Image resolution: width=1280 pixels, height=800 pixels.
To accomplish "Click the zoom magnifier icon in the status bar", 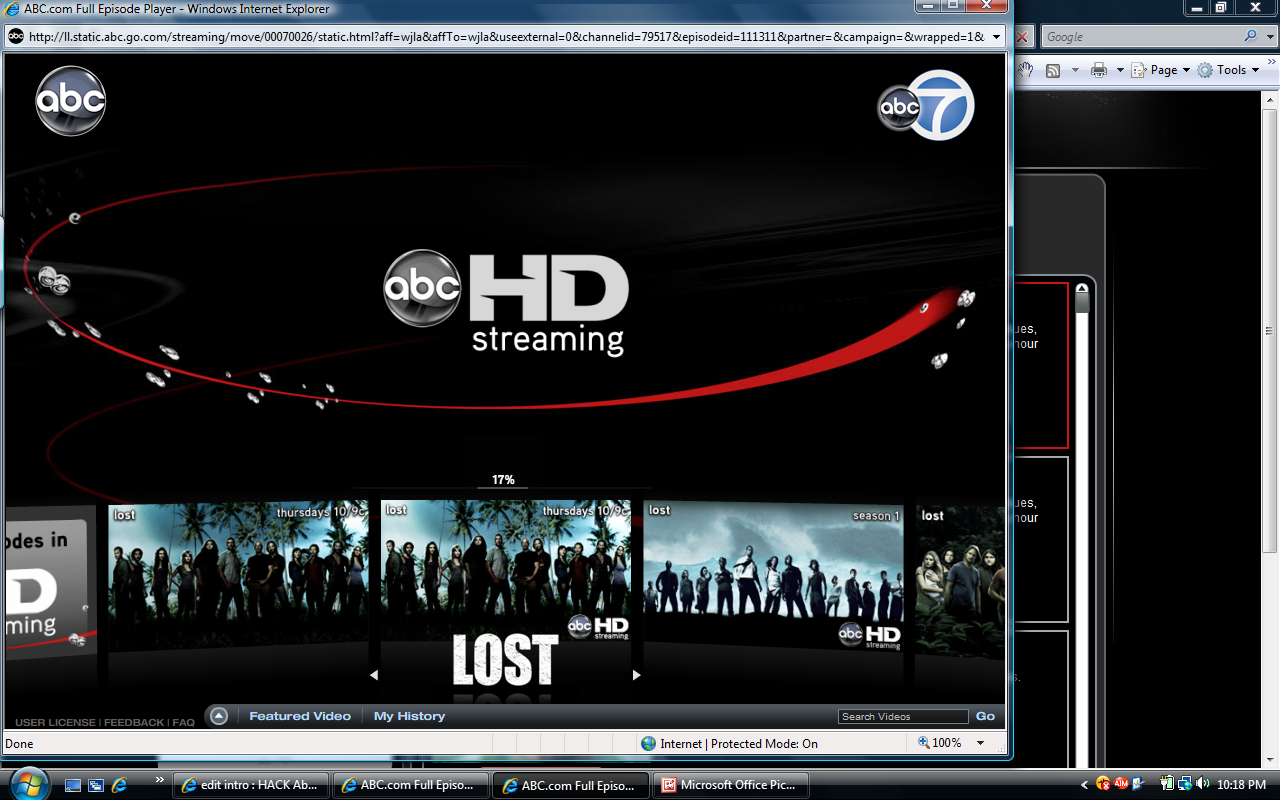I will tap(924, 743).
